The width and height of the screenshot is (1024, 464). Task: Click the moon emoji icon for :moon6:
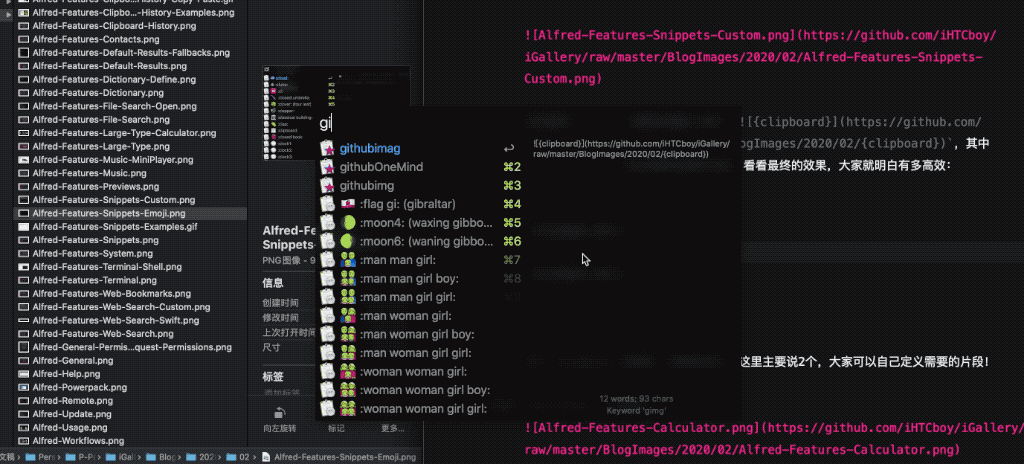[348, 241]
